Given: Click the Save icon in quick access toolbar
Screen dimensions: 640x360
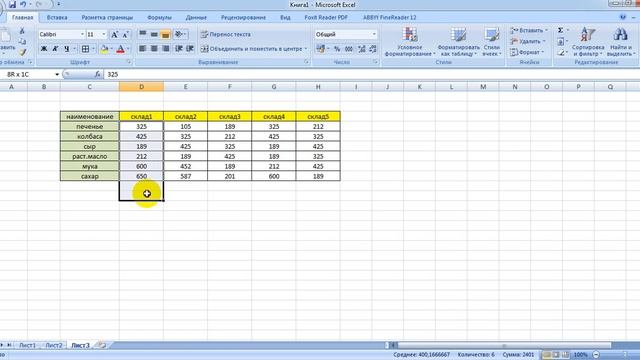Looking at the screenshot, I should pyautogui.click(x=12, y=4).
